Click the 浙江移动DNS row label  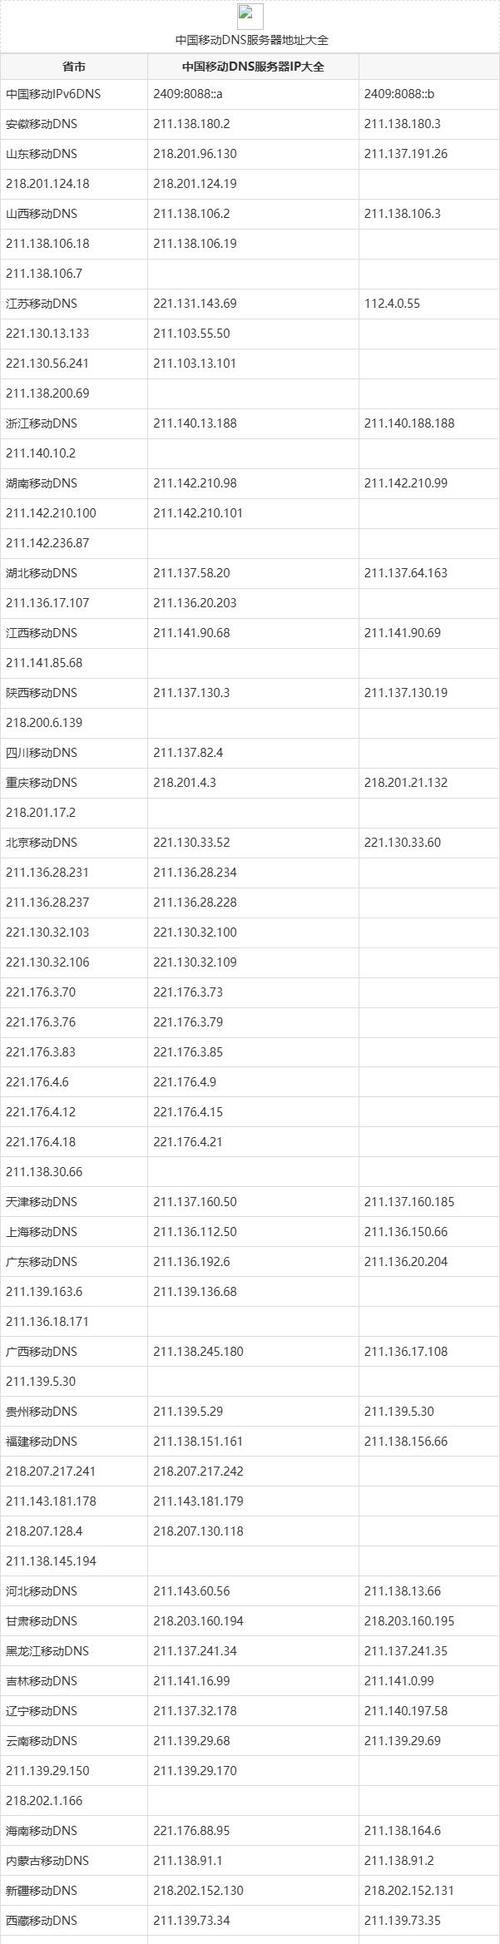(40, 423)
